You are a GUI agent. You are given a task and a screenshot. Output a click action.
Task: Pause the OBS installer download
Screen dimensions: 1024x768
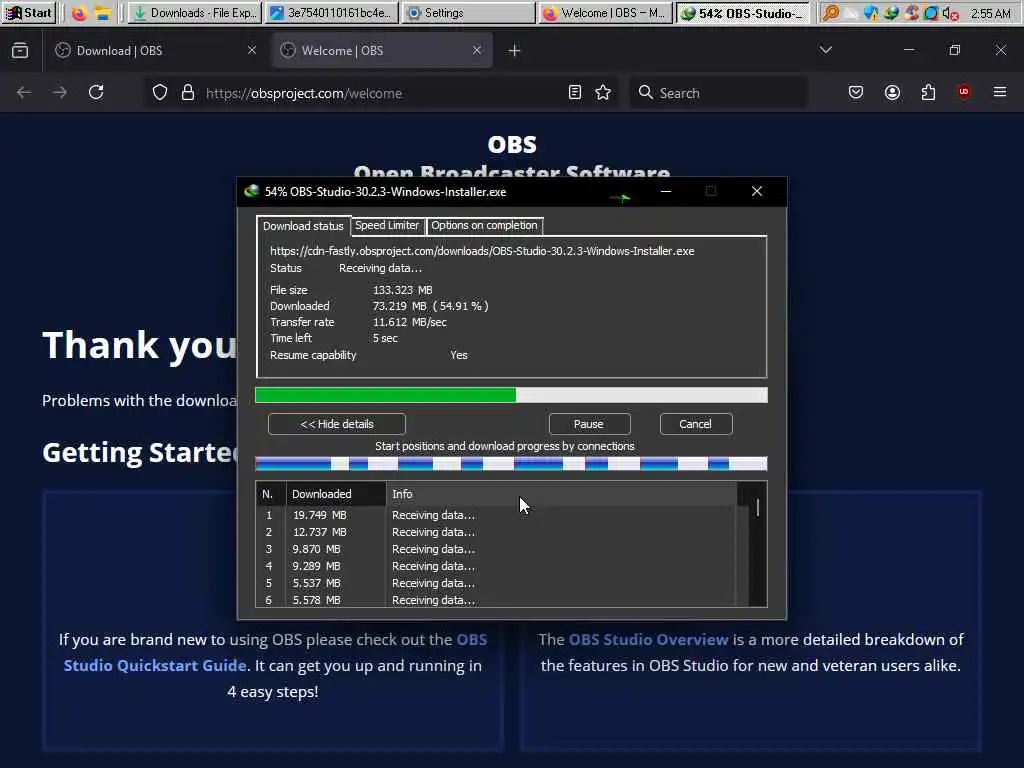[589, 424]
